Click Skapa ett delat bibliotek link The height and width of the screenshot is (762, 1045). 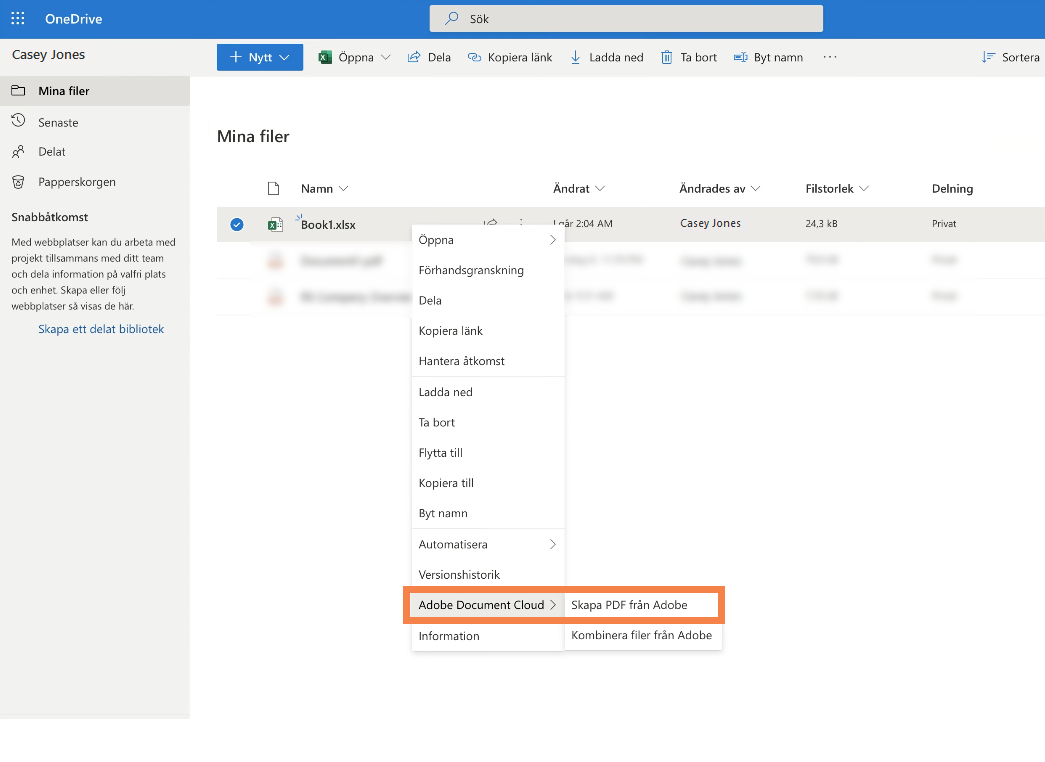(101, 329)
